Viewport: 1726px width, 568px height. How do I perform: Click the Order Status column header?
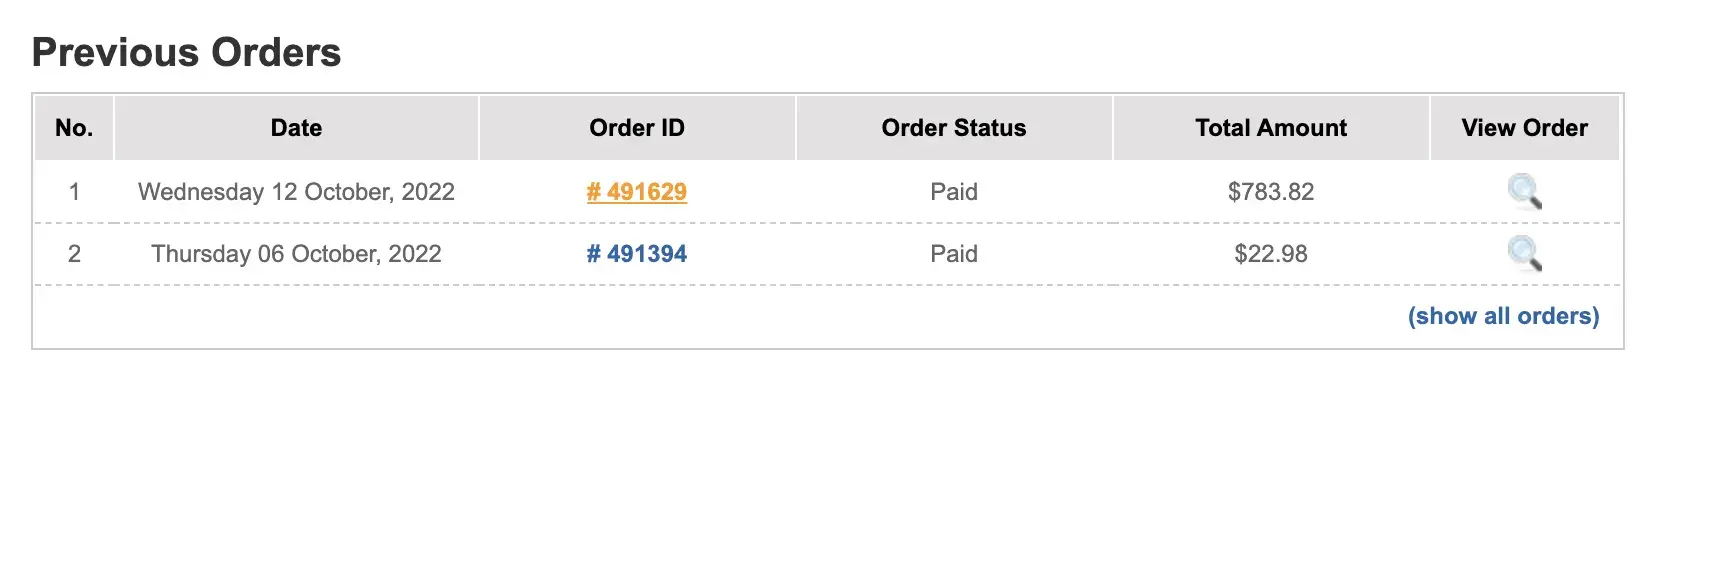(954, 128)
